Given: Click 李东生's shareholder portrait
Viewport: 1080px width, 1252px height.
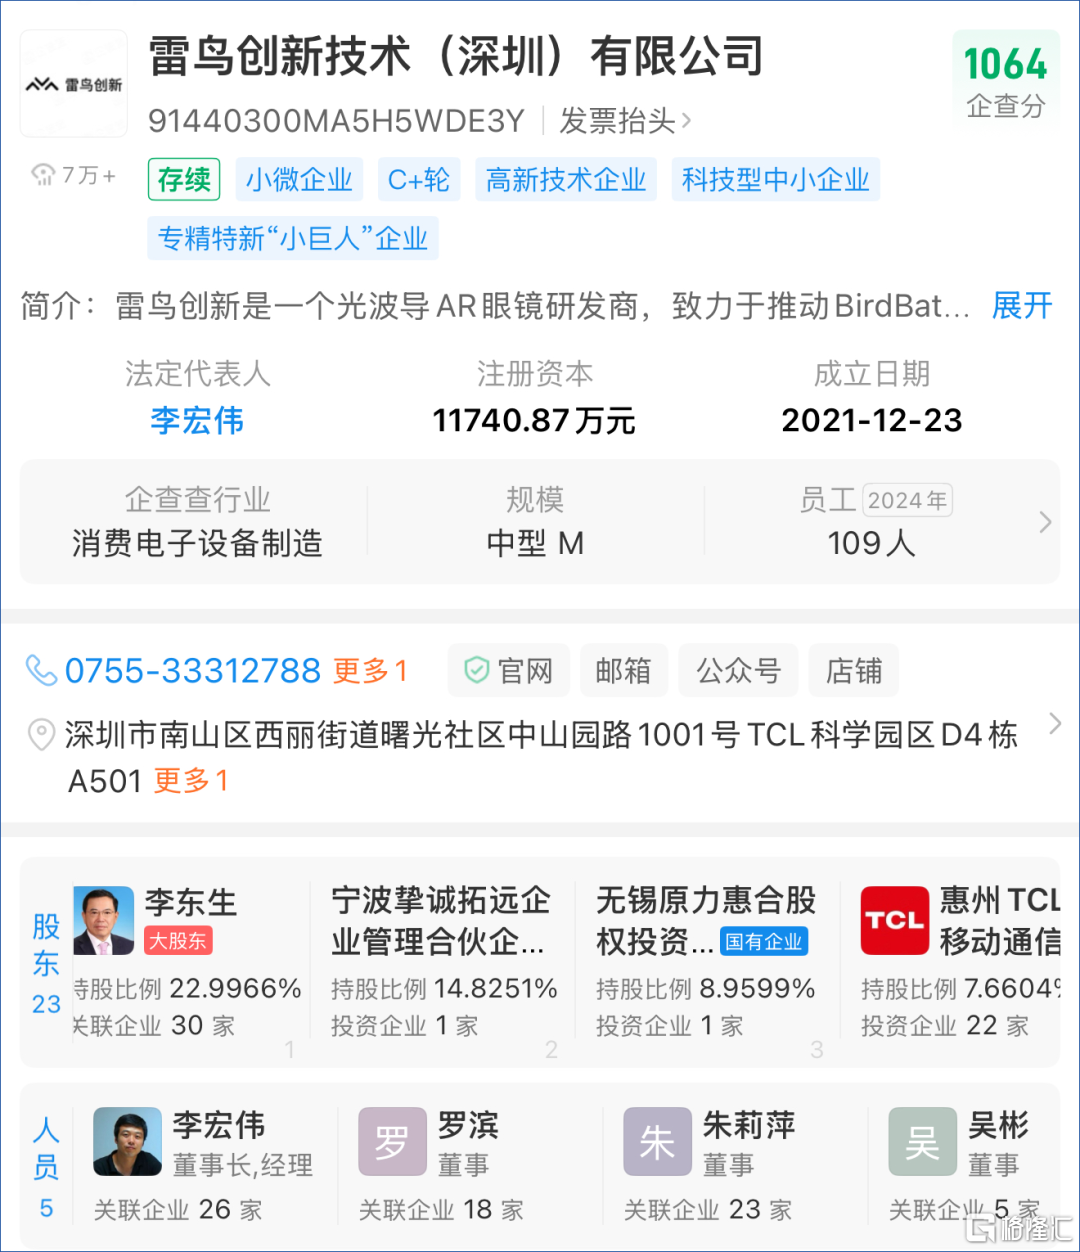Looking at the screenshot, I should [x=103, y=920].
